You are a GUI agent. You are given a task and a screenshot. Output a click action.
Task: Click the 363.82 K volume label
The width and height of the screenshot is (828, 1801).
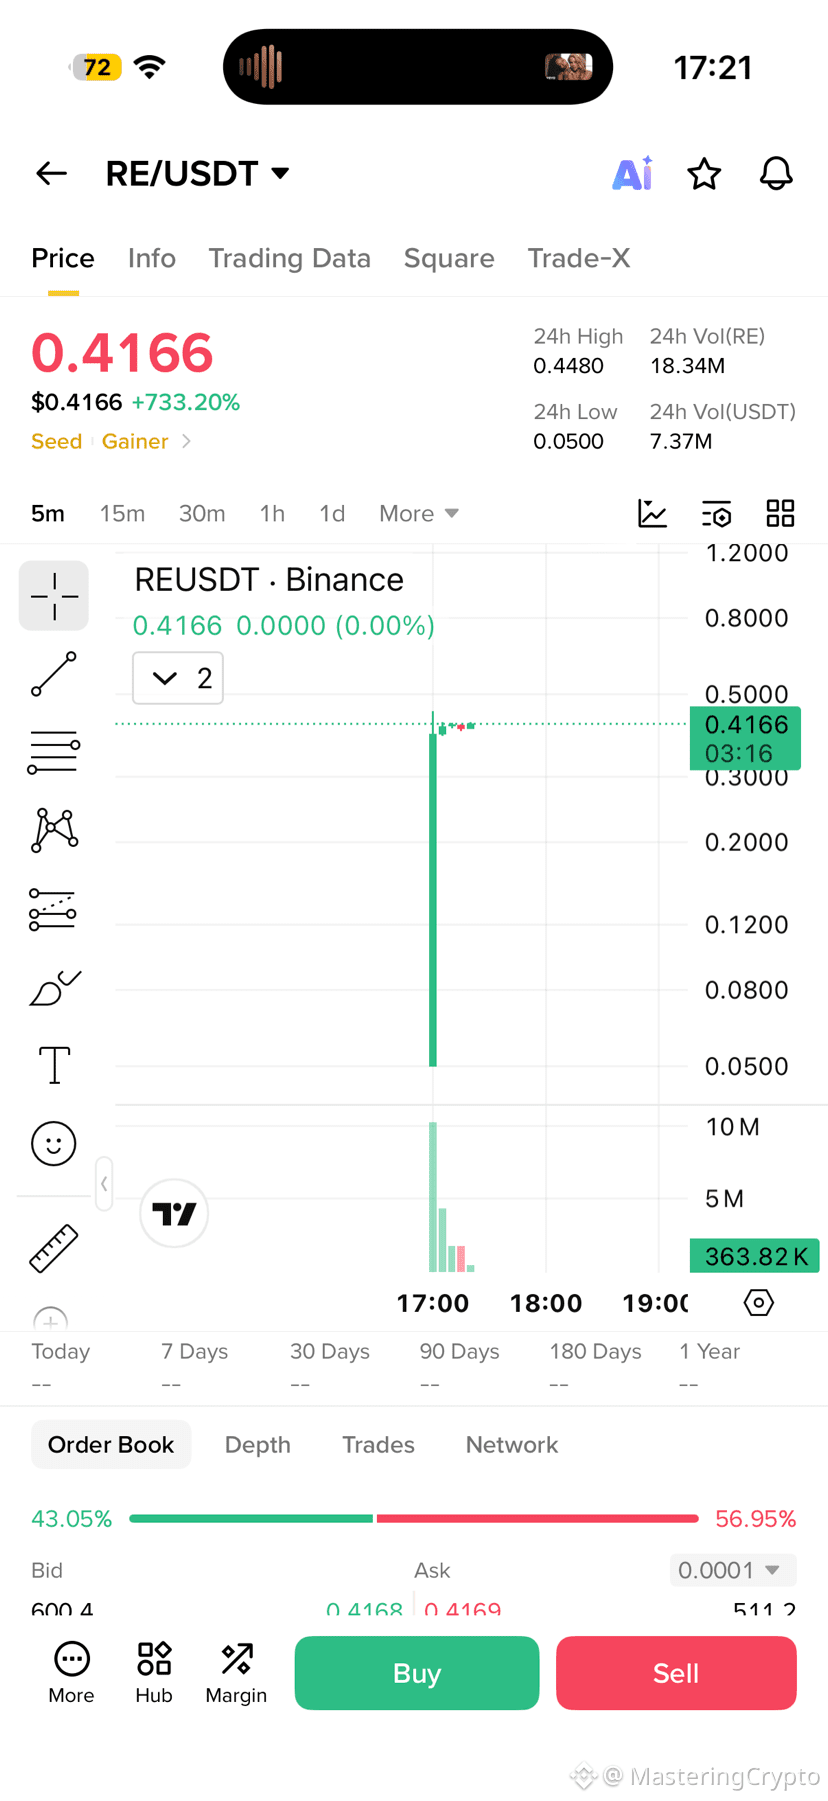[x=755, y=1256]
